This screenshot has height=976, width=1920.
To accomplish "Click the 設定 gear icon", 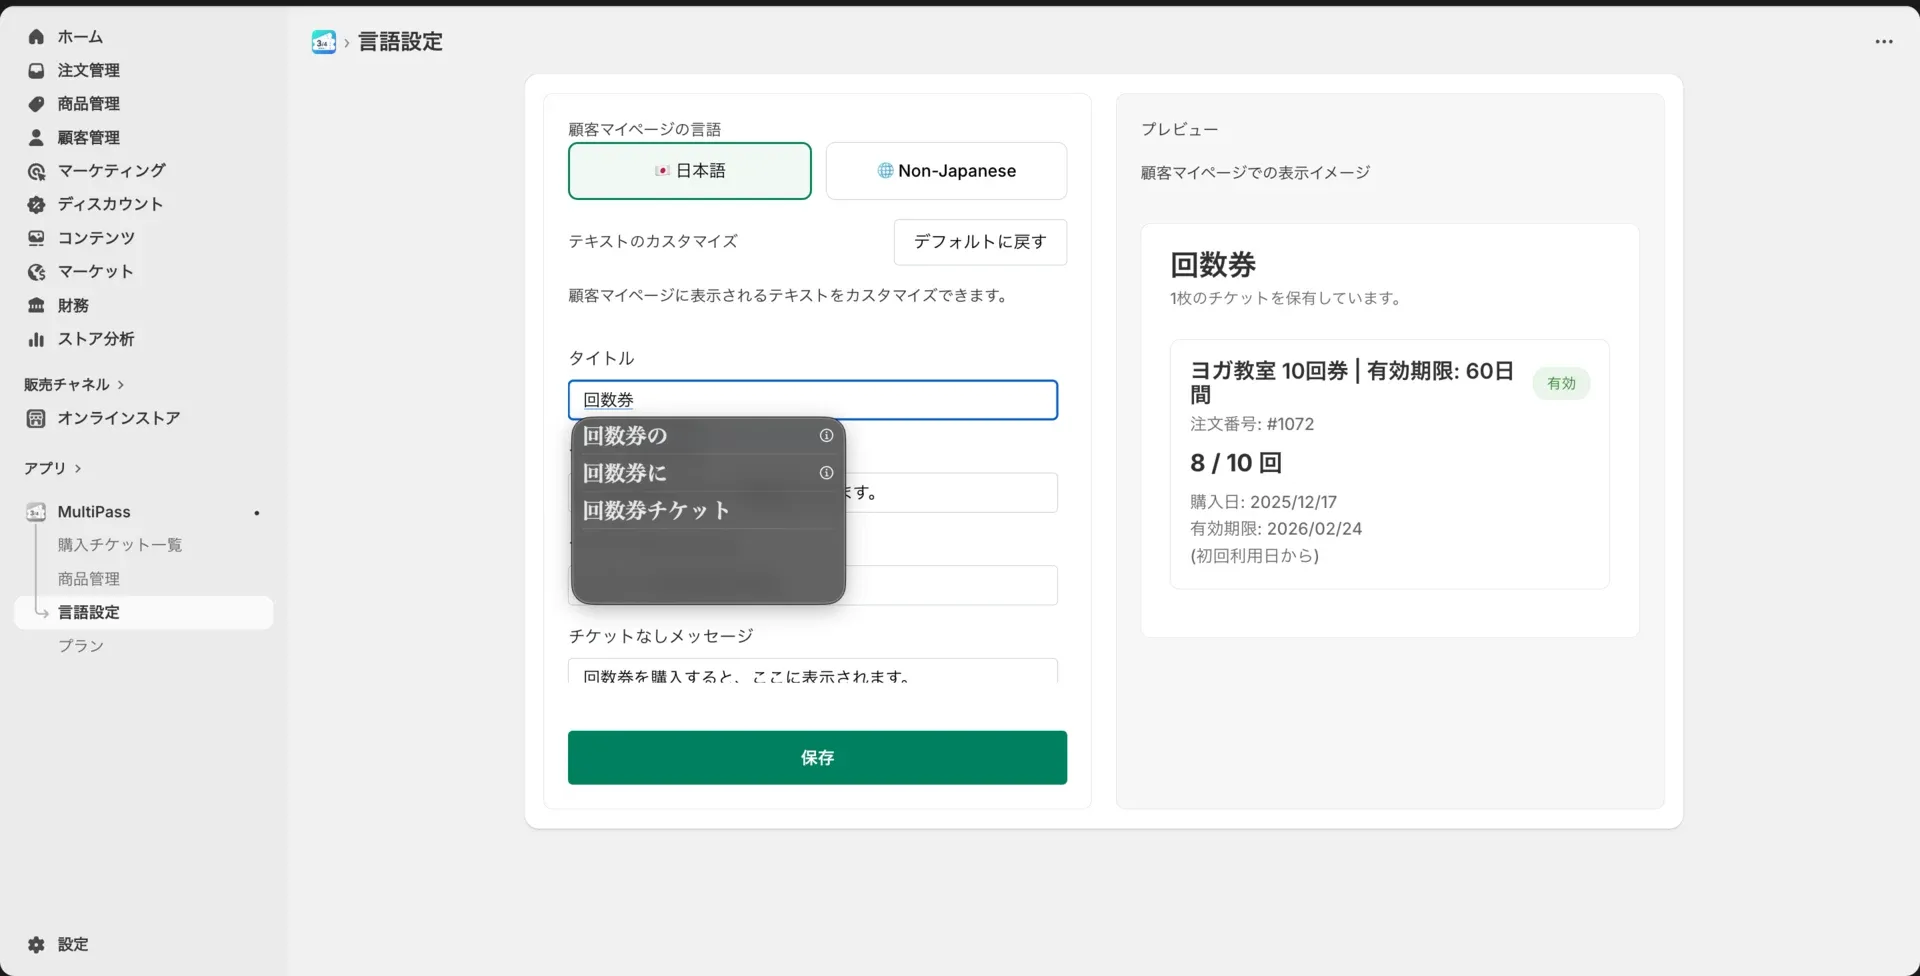I will pyautogui.click(x=36, y=945).
